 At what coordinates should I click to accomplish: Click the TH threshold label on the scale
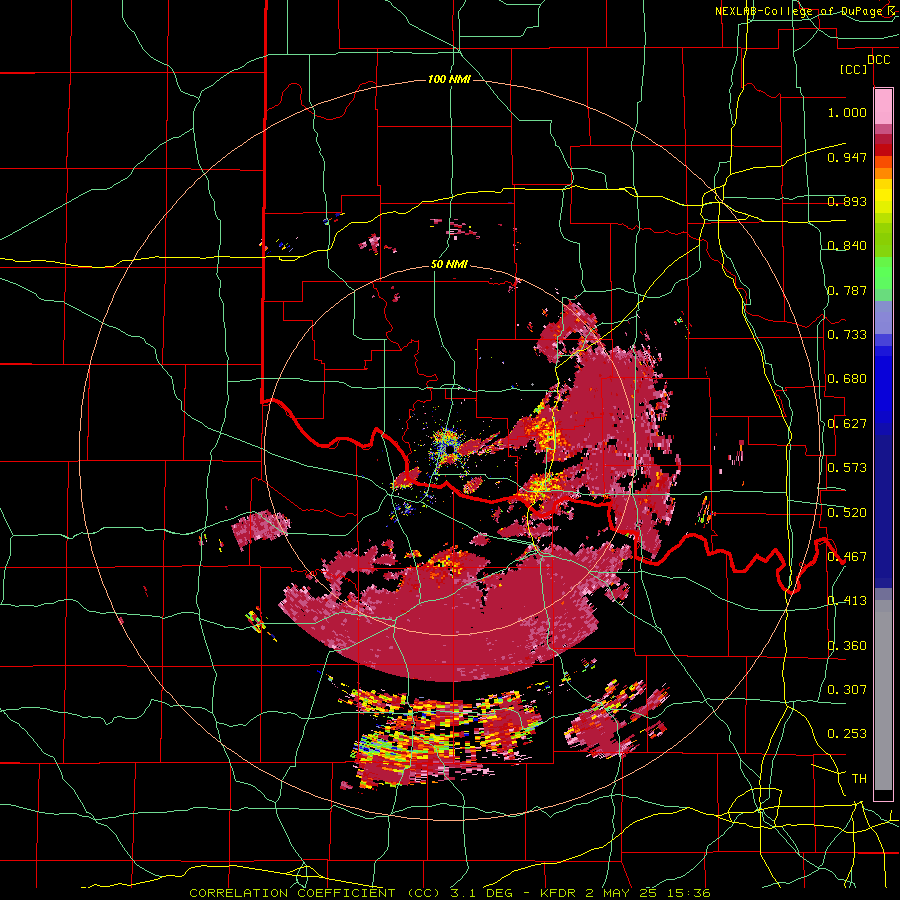859,779
